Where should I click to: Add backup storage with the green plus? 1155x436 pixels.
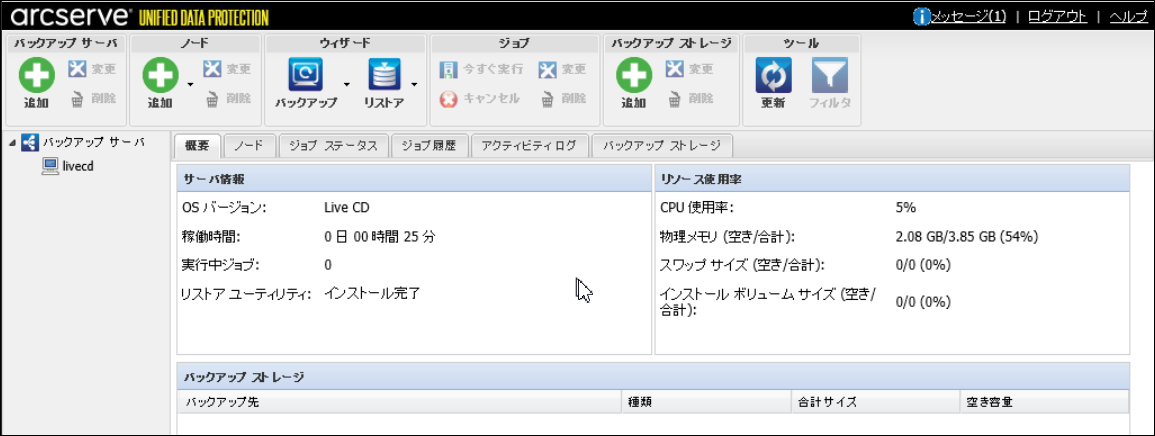coord(633,76)
